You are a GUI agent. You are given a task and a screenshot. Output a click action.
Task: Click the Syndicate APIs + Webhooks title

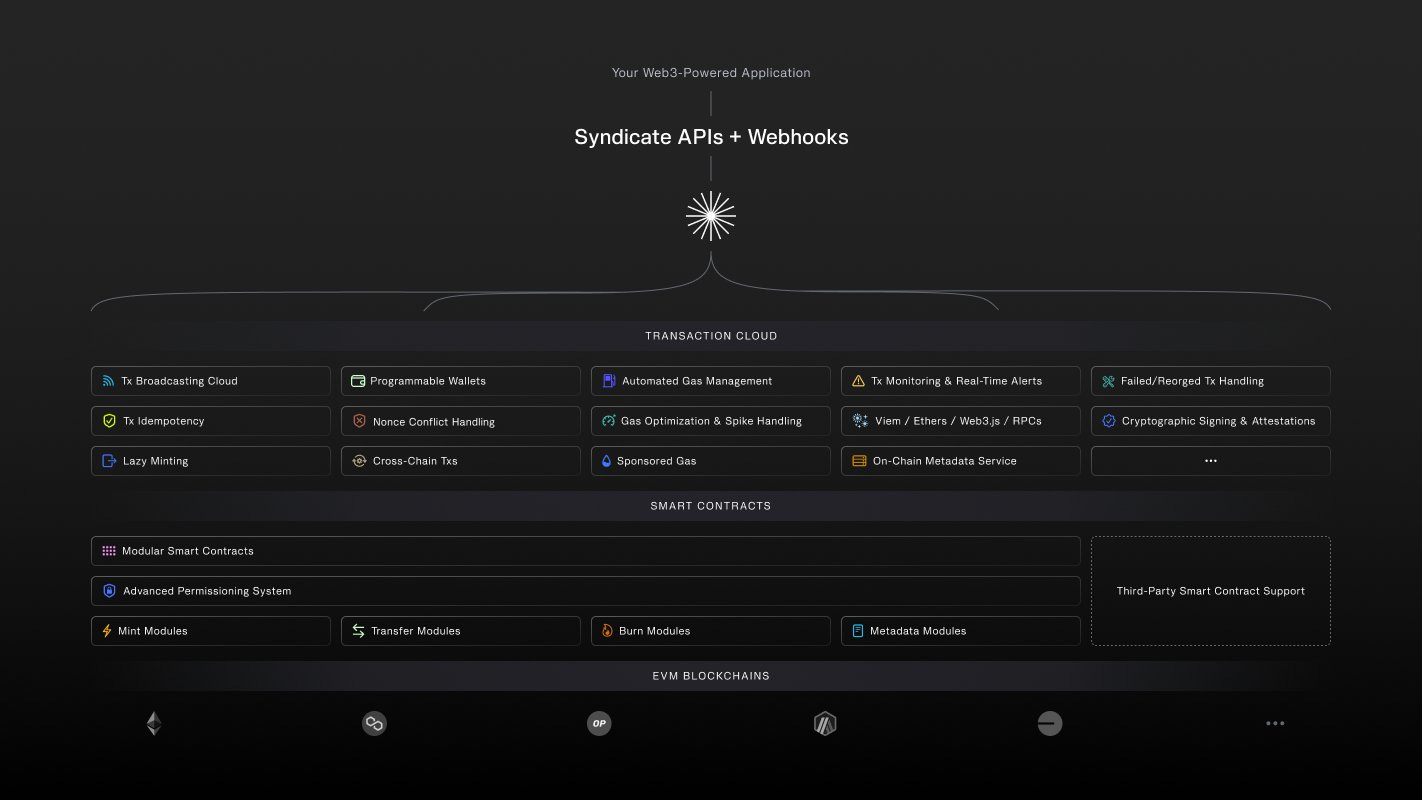tap(711, 137)
